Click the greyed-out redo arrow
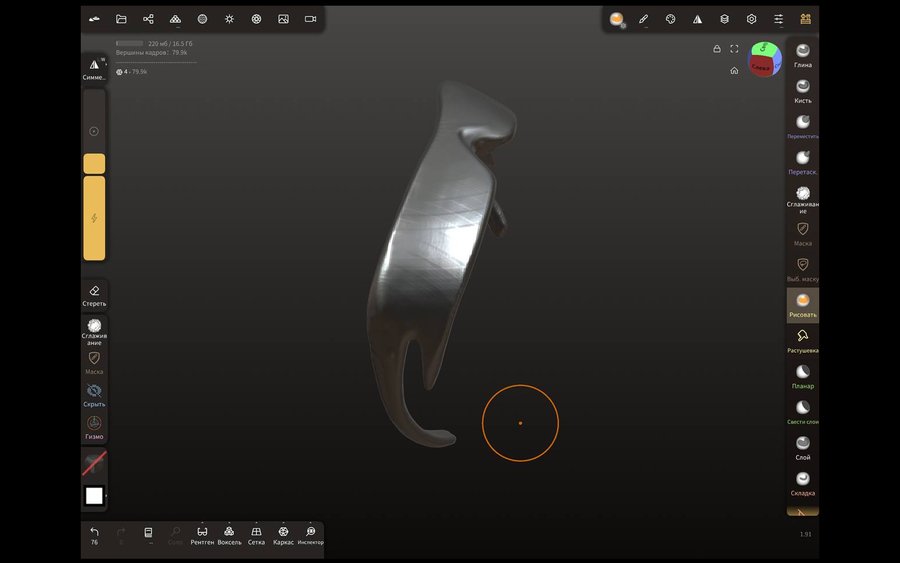The height and width of the screenshot is (563, 900). click(121, 535)
